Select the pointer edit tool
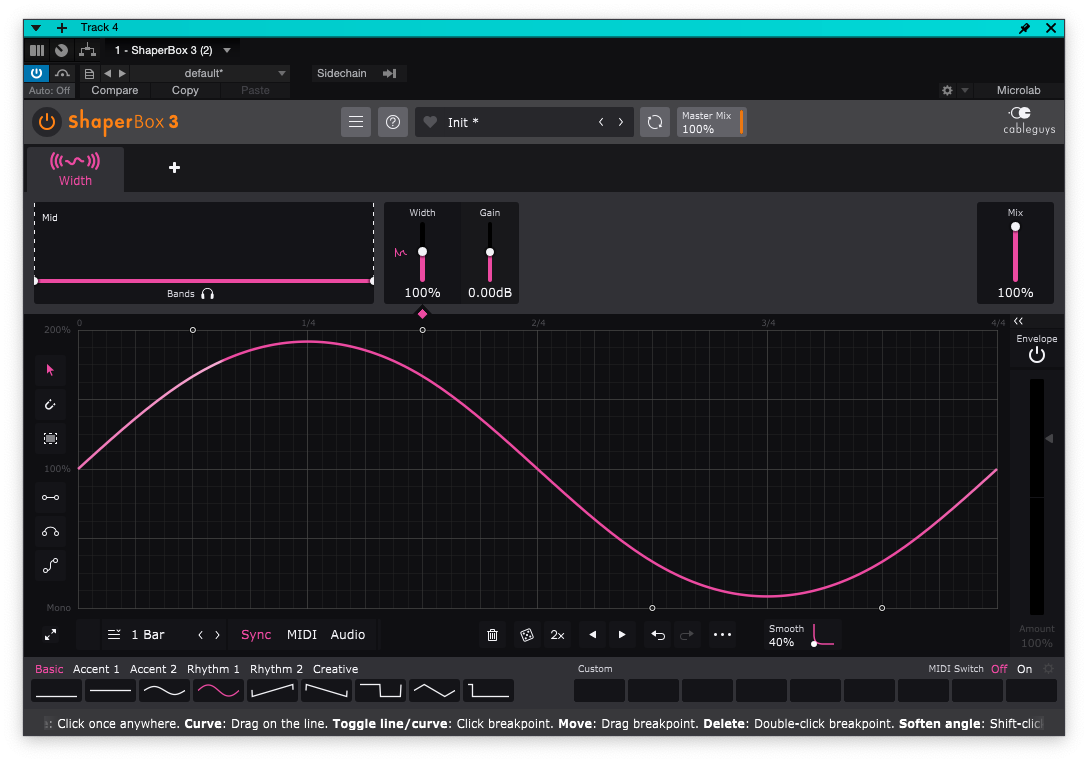This screenshot has width=1088, height=763. pos(50,370)
